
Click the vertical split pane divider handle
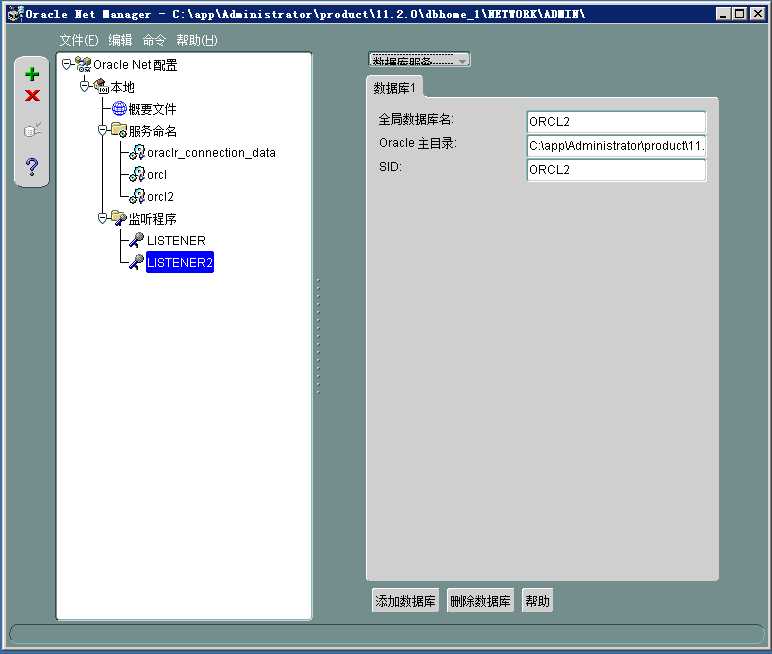pos(318,336)
